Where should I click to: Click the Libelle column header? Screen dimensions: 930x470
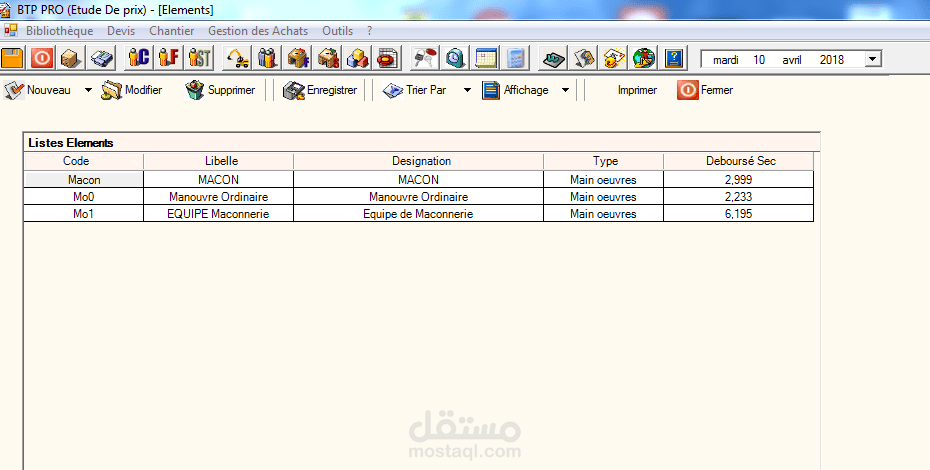218,161
